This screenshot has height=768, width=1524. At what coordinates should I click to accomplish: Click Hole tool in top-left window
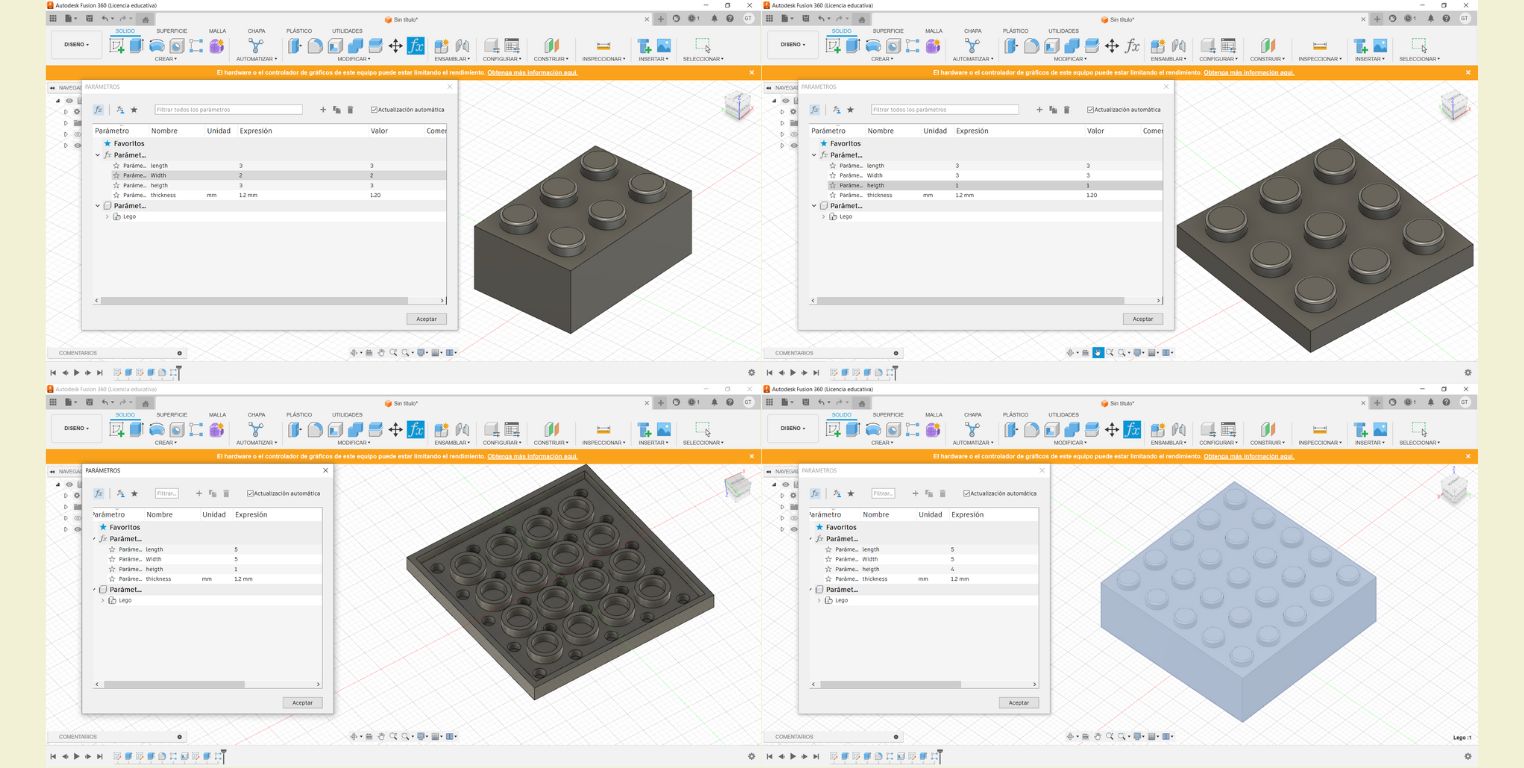(177, 46)
